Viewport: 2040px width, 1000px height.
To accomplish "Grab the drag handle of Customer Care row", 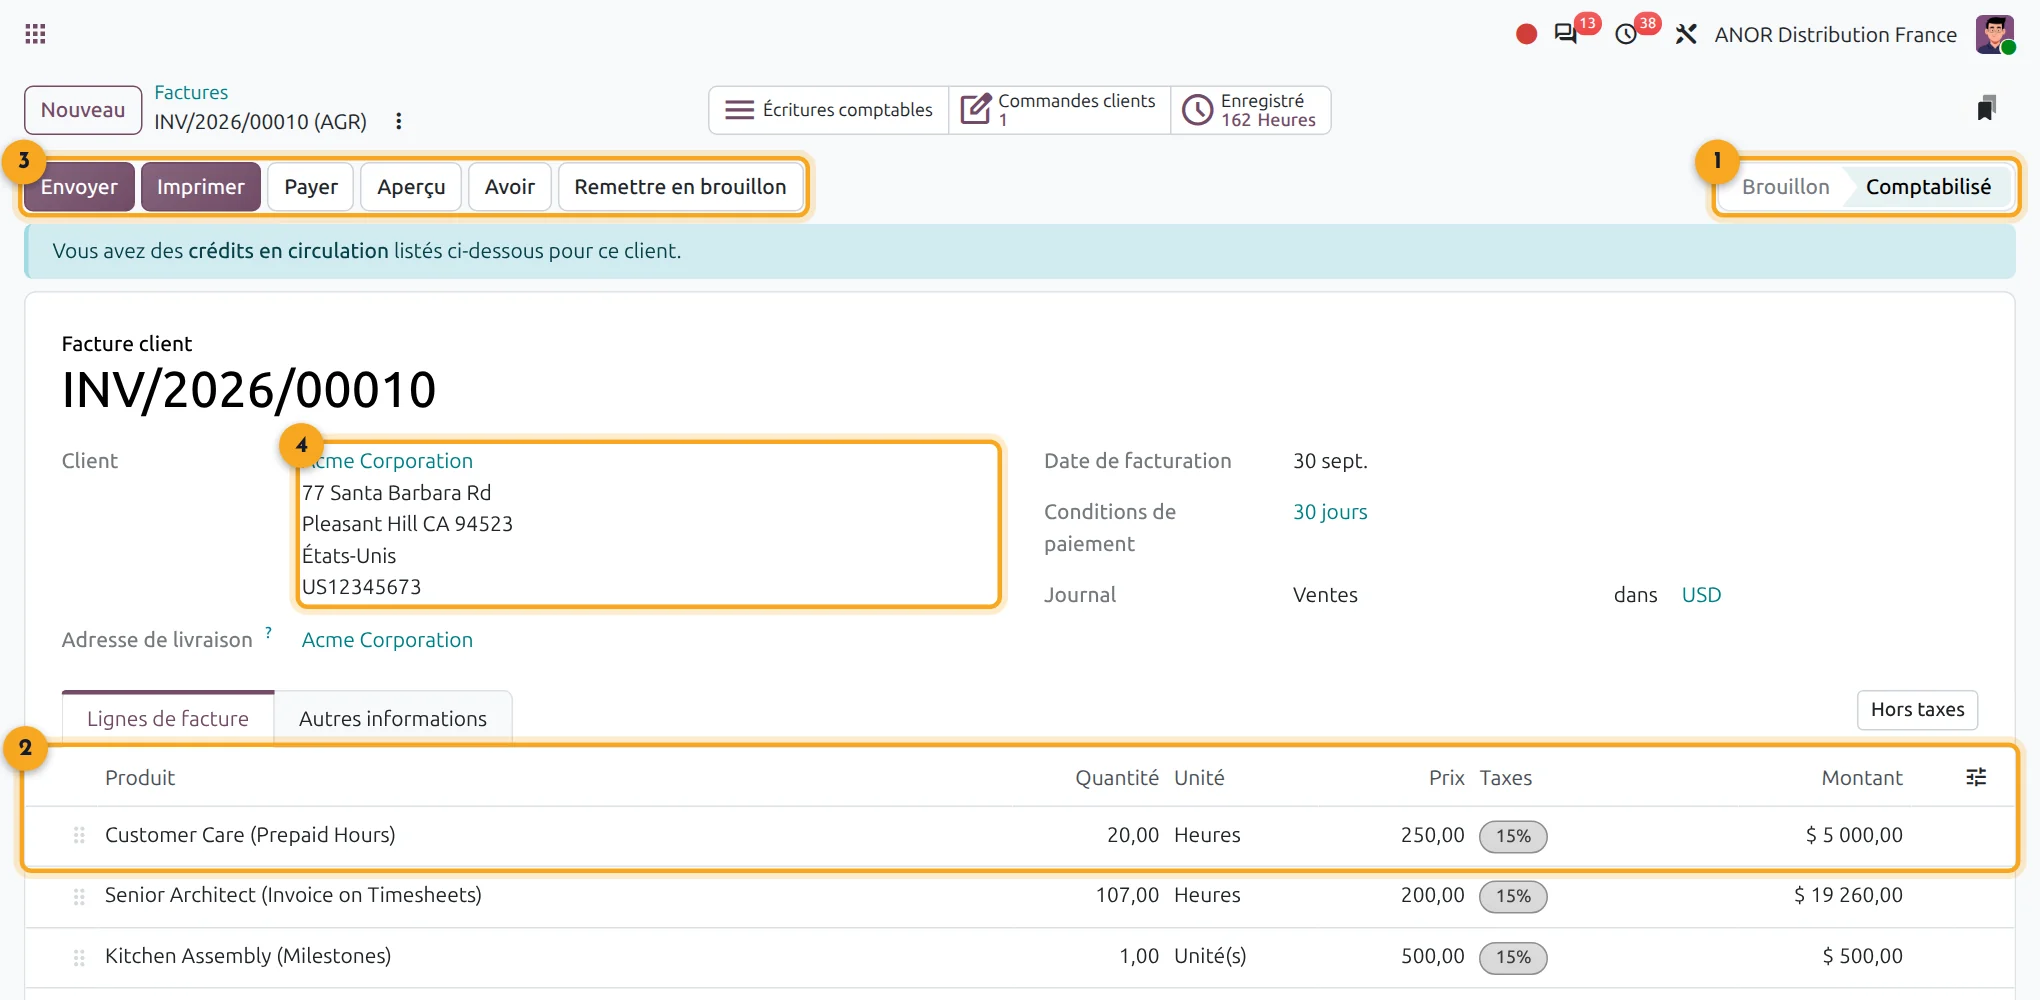I will coord(79,835).
